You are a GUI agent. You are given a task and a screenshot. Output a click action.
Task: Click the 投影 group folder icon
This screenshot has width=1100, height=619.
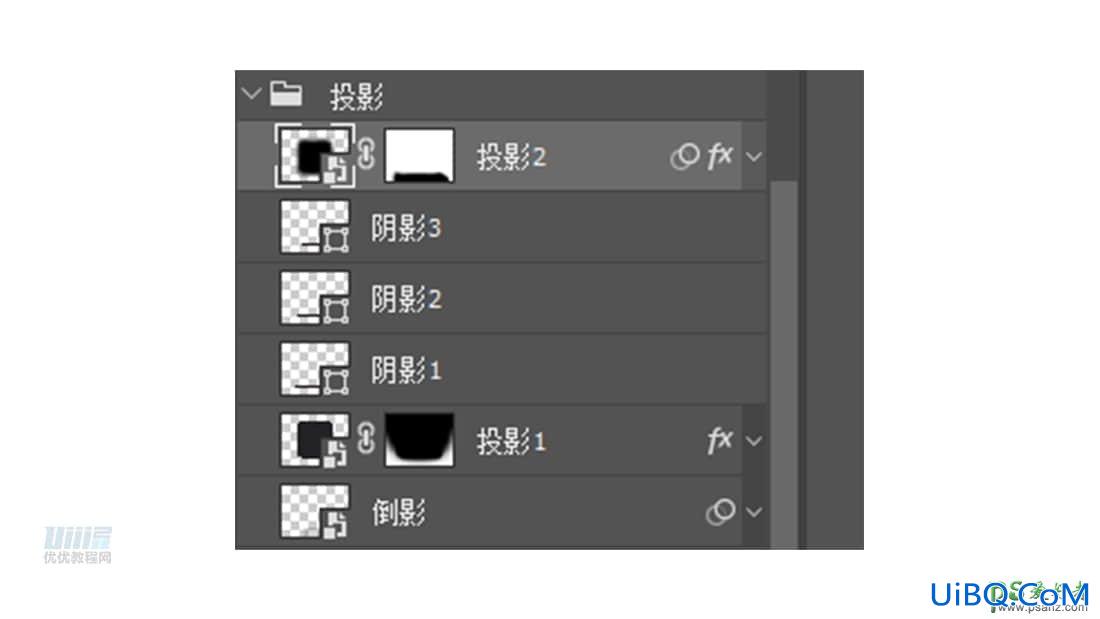pos(286,93)
